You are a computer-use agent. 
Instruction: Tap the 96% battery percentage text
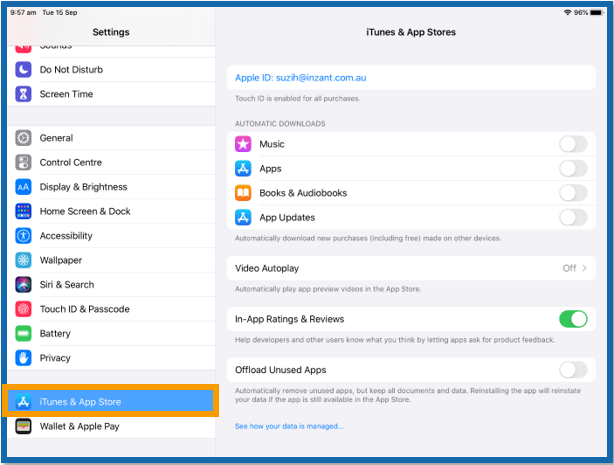coord(581,13)
